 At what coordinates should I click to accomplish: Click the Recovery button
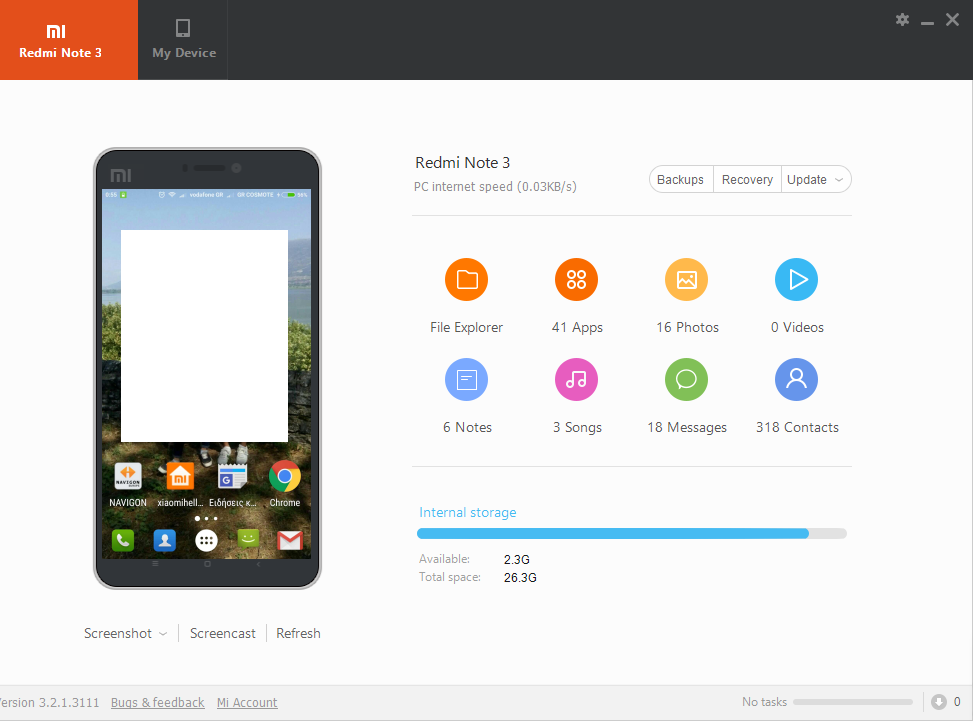(x=747, y=179)
